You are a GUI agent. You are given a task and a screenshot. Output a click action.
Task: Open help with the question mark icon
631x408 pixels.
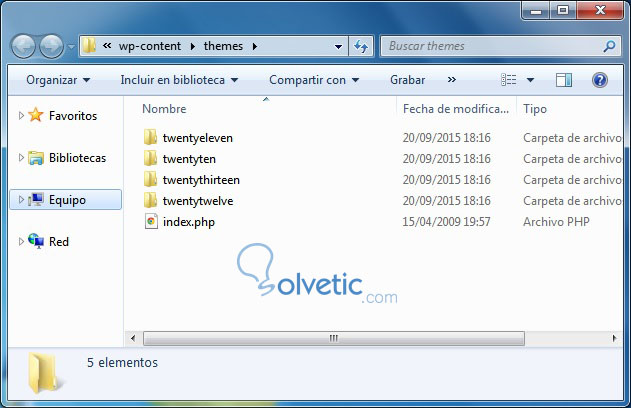[600, 80]
